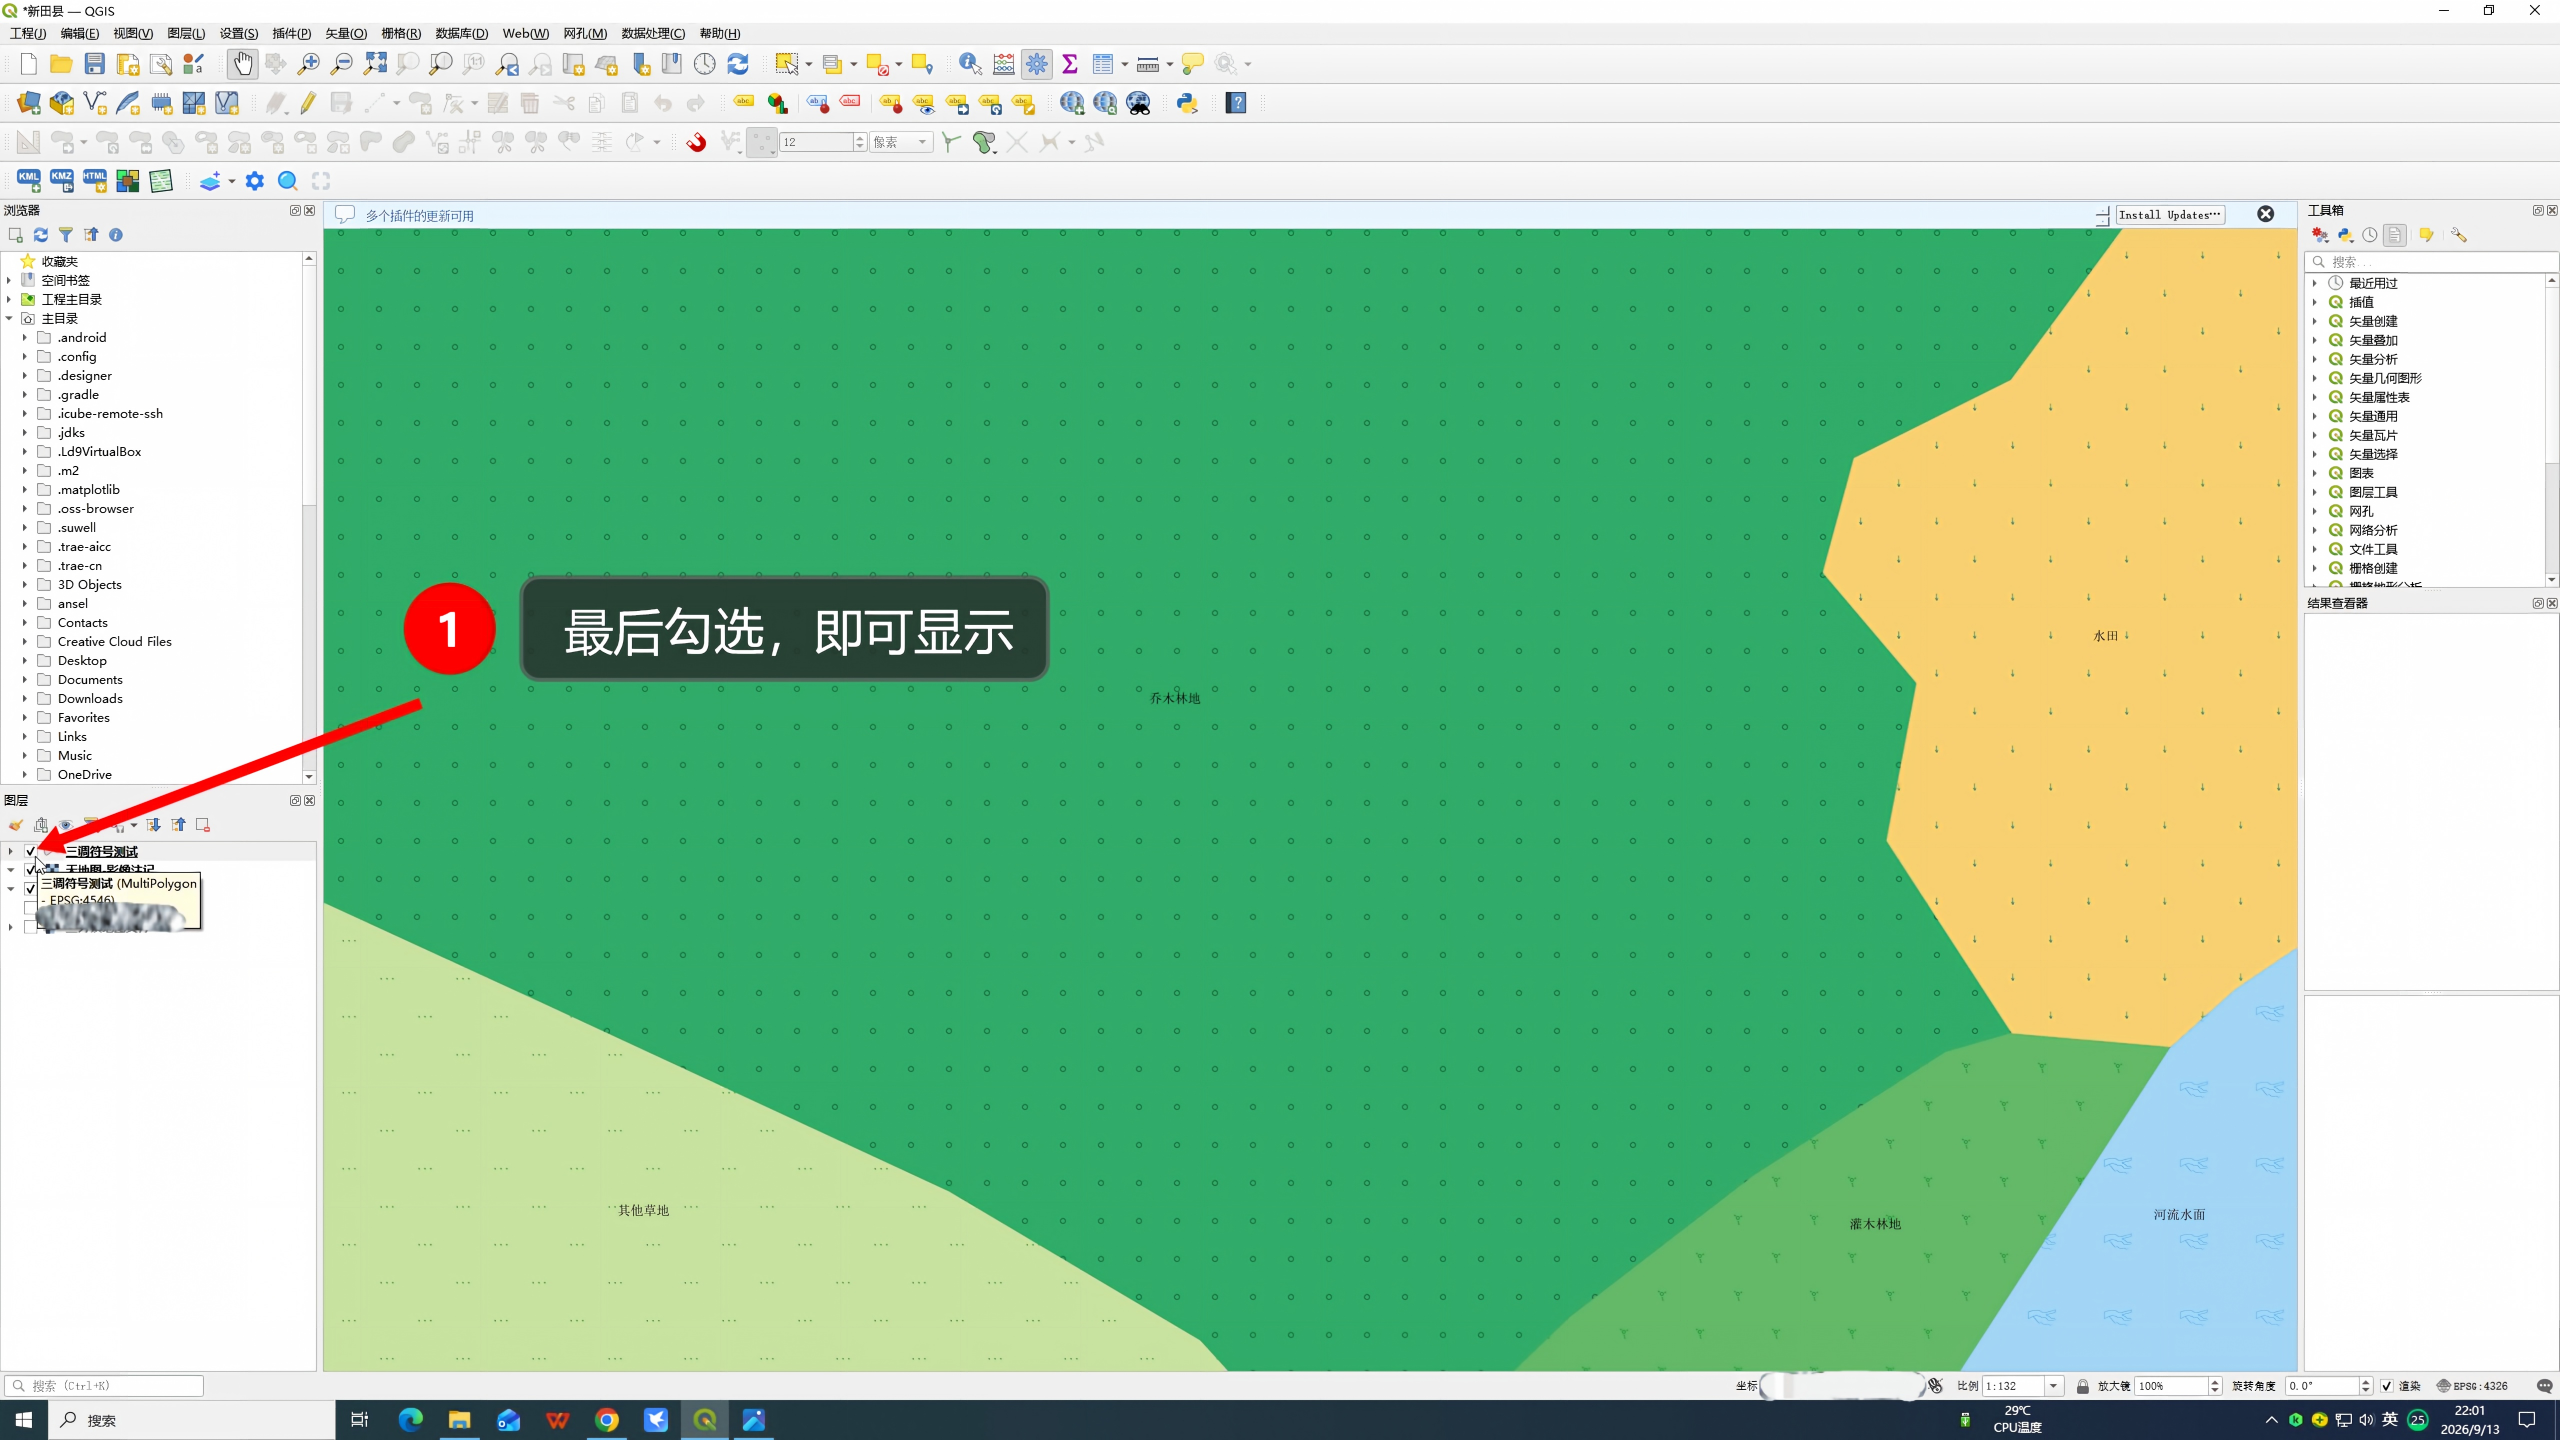Click the KMZ export icon
Screen dimensions: 2560x1440
(61, 181)
